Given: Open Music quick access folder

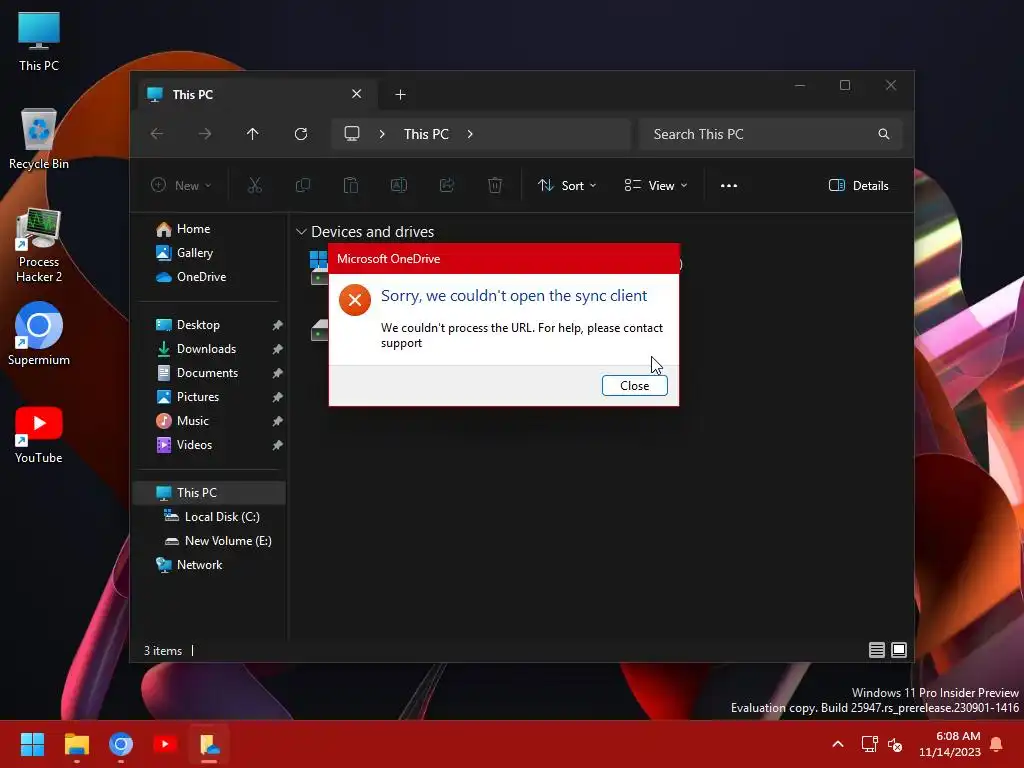Looking at the screenshot, I should 193,421.
